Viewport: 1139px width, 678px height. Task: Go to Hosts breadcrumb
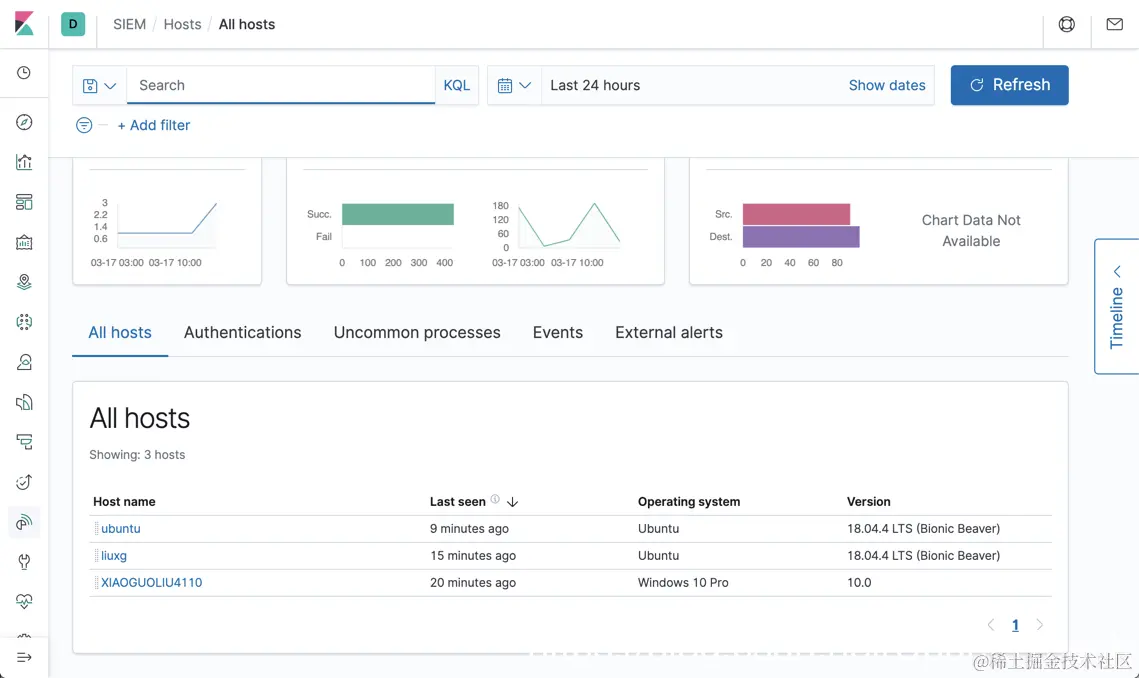182,24
